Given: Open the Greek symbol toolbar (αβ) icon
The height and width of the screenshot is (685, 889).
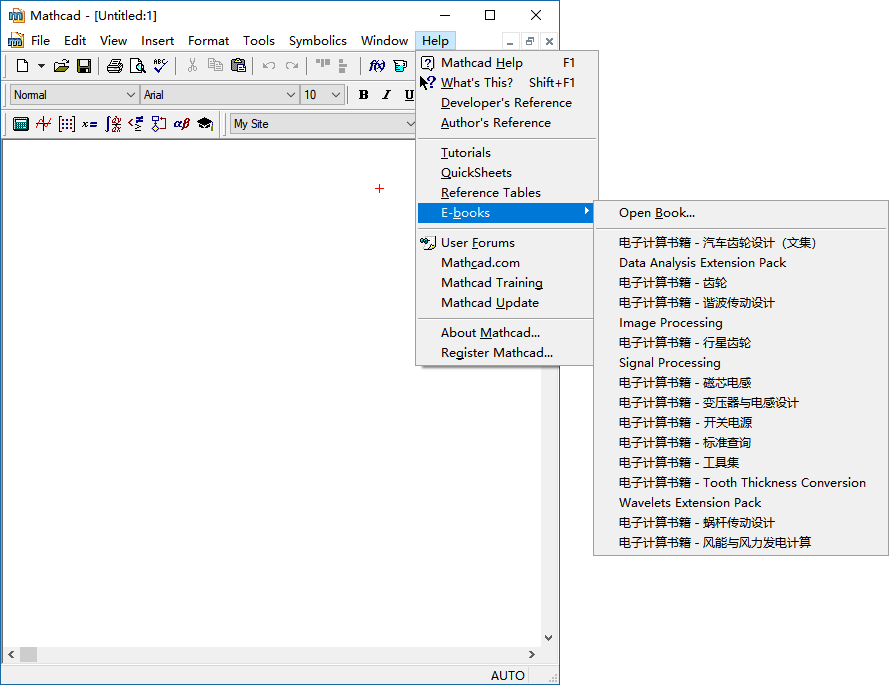Looking at the screenshot, I should click(181, 124).
